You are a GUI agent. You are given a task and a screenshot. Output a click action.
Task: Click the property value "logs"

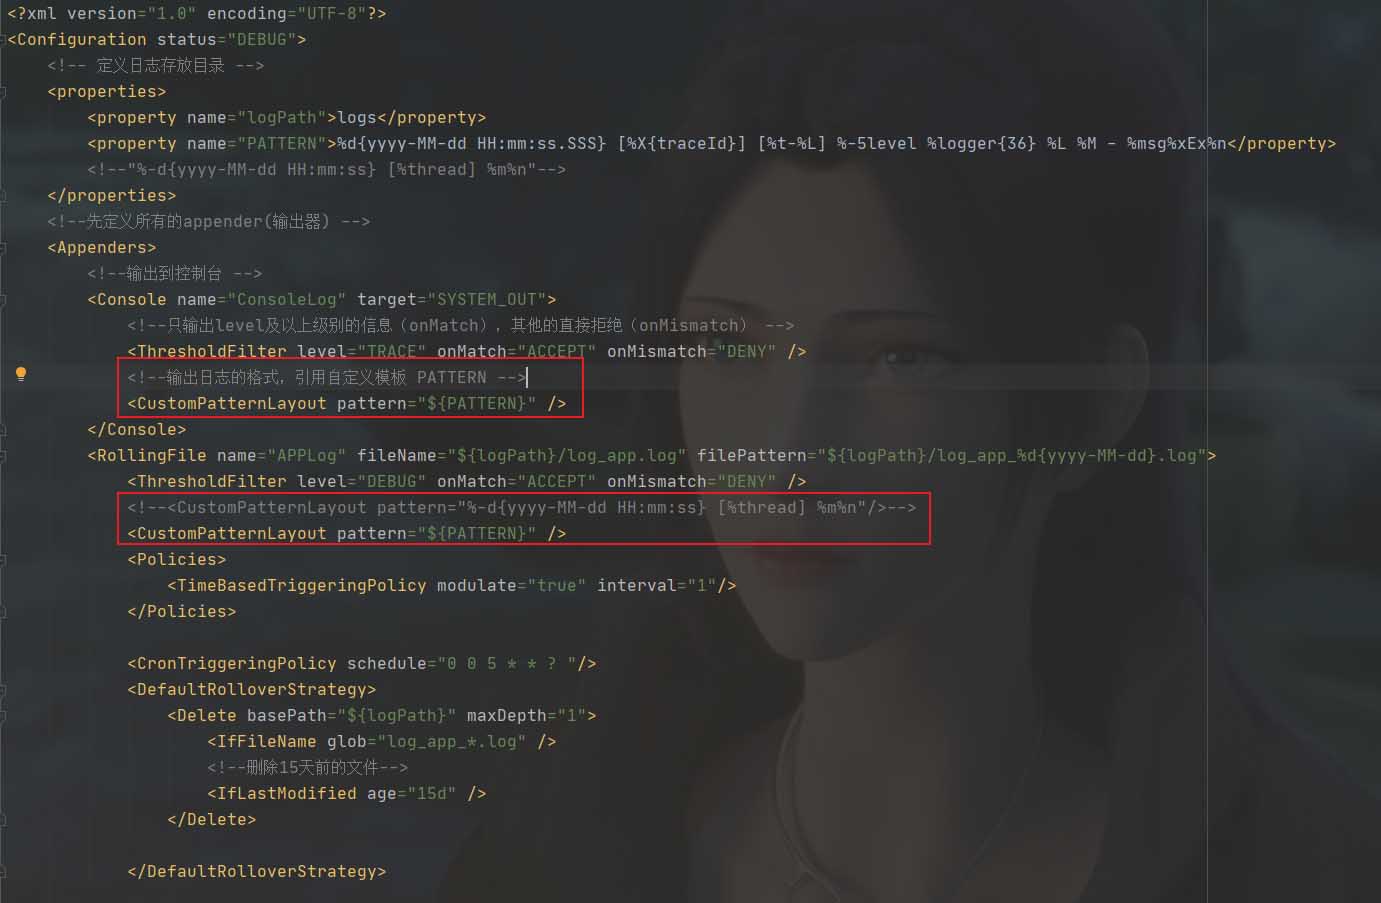357,117
